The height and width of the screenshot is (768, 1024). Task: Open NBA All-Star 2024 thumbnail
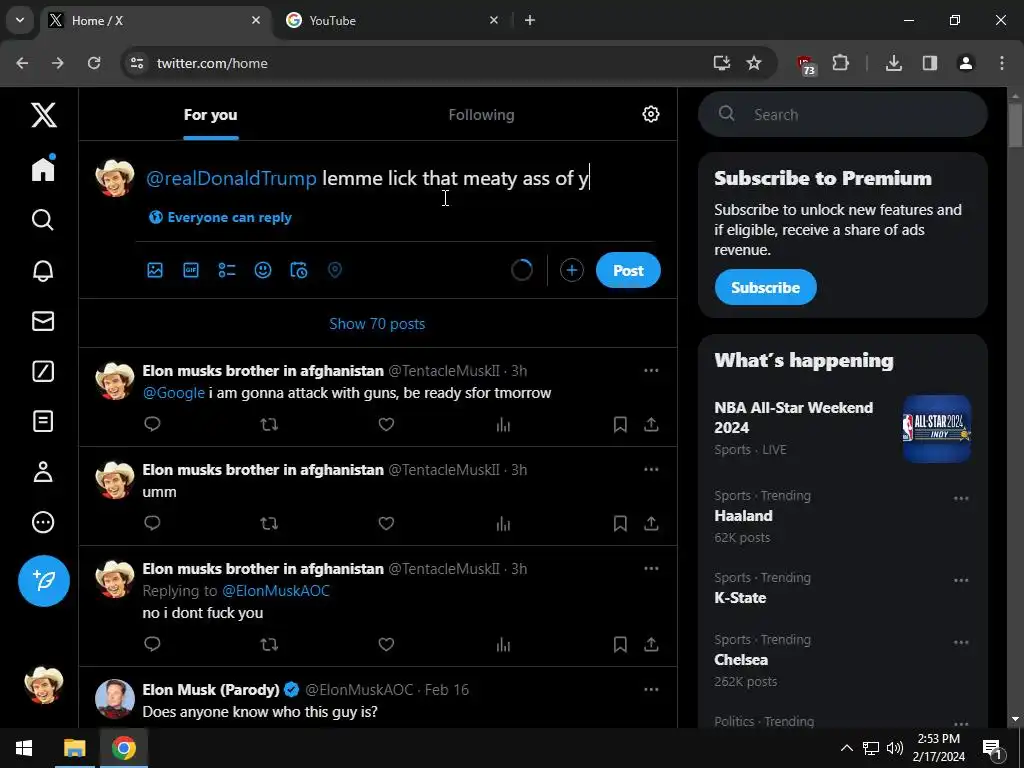point(936,428)
